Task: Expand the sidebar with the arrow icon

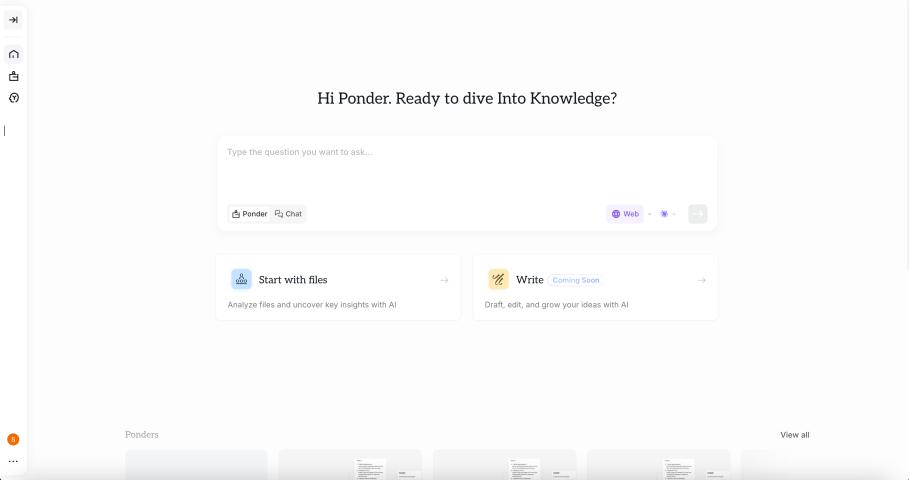Action: click(x=13, y=20)
